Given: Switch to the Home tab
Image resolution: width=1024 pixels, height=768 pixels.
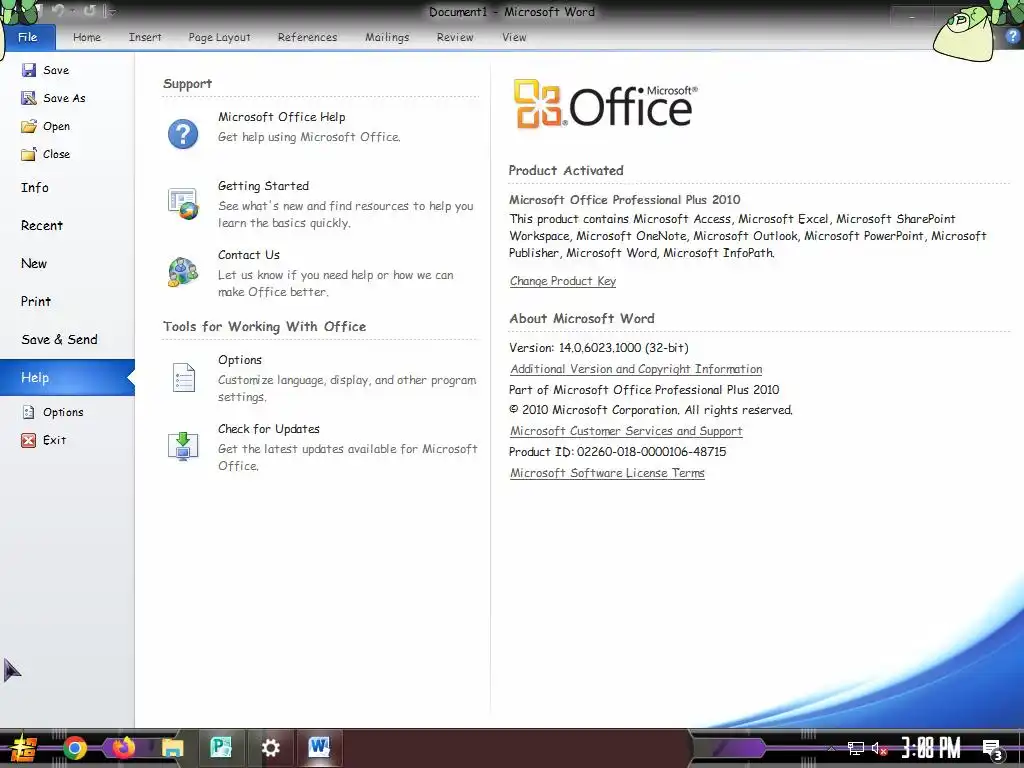Looking at the screenshot, I should (87, 37).
